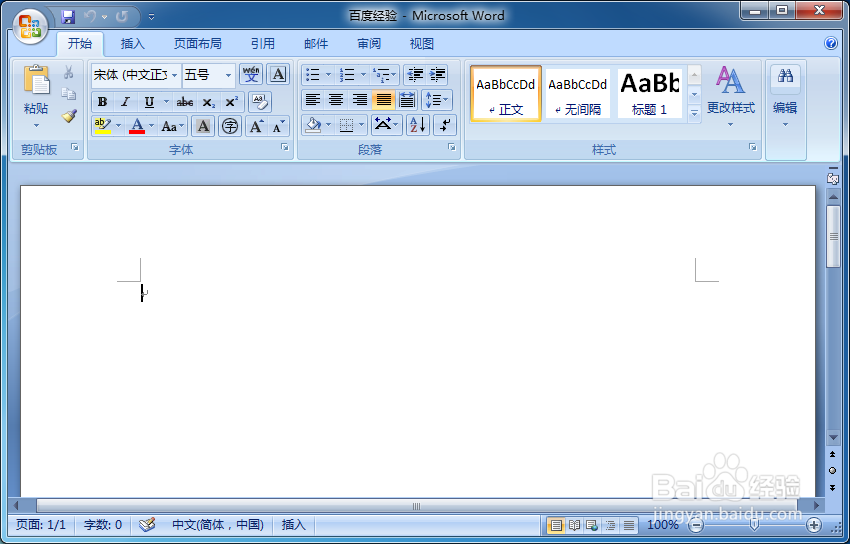
Task: Copy selection with the copy icon
Action: (x=68, y=94)
